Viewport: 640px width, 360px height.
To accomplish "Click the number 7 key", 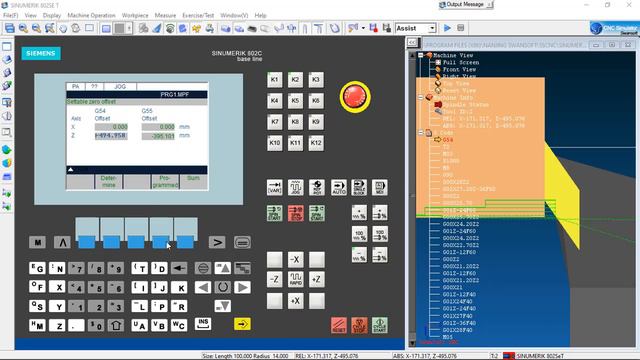I will tap(76, 268).
